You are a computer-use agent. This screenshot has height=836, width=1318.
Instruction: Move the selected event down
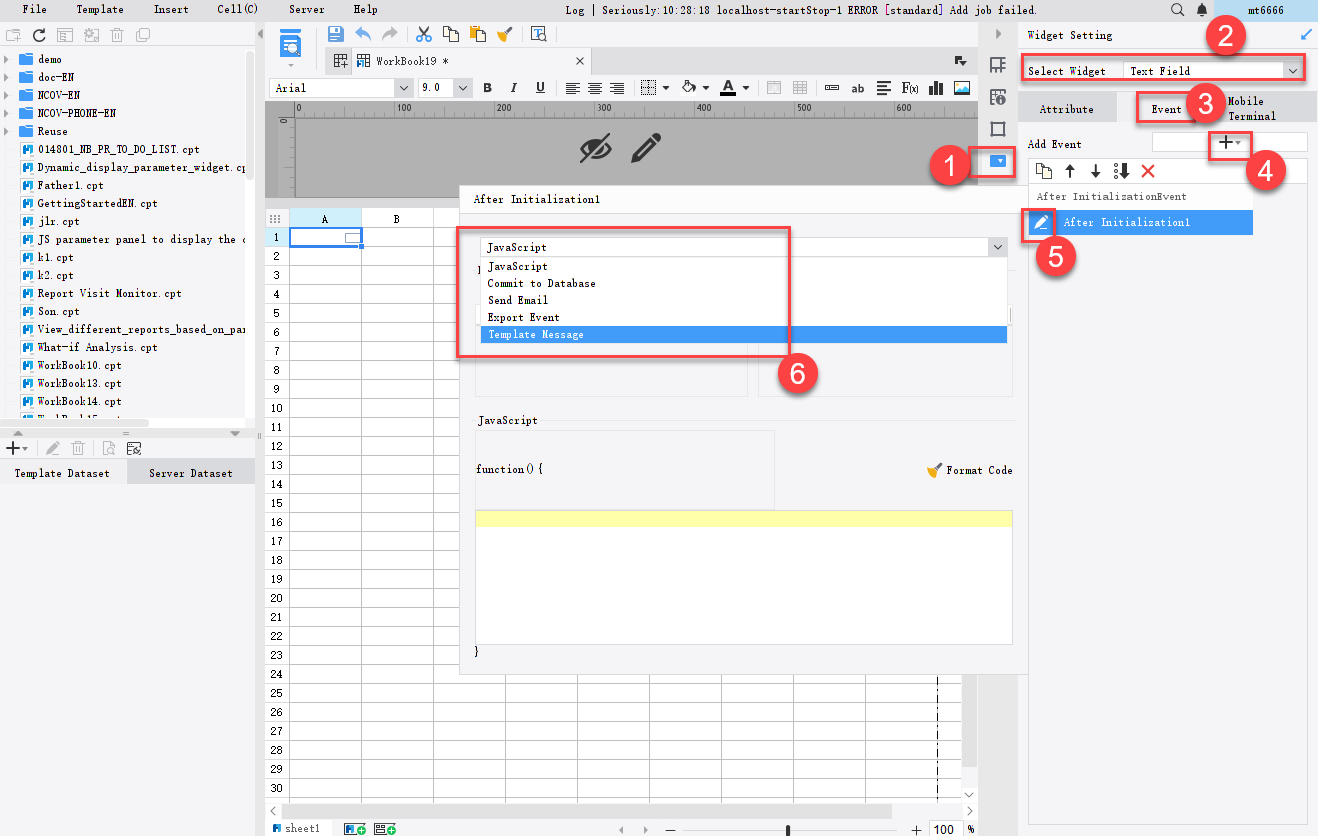[1095, 171]
